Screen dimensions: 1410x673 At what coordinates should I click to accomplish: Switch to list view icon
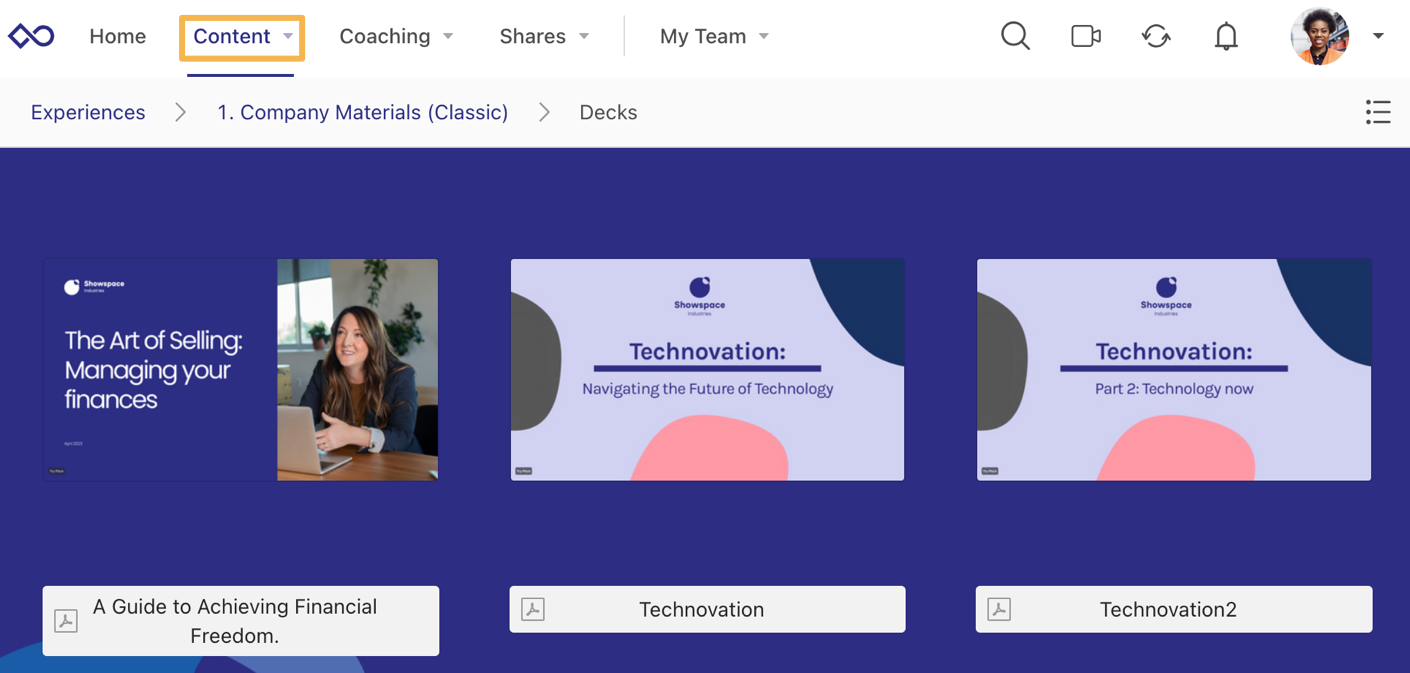(x=1378, y=112)
